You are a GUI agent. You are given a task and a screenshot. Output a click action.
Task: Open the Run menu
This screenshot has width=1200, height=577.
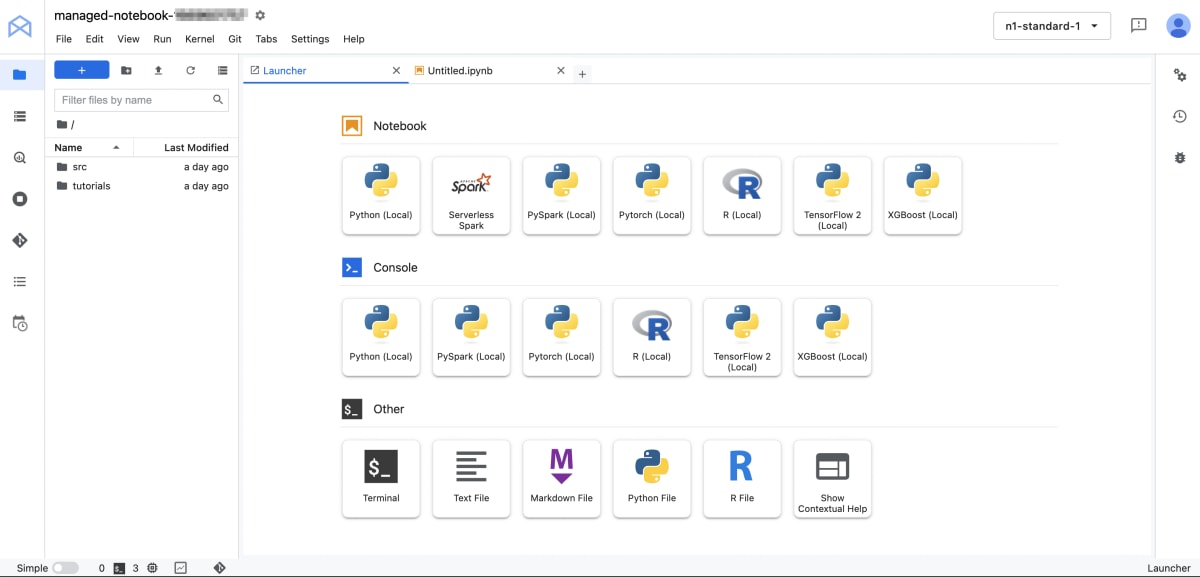click(162, 39)
